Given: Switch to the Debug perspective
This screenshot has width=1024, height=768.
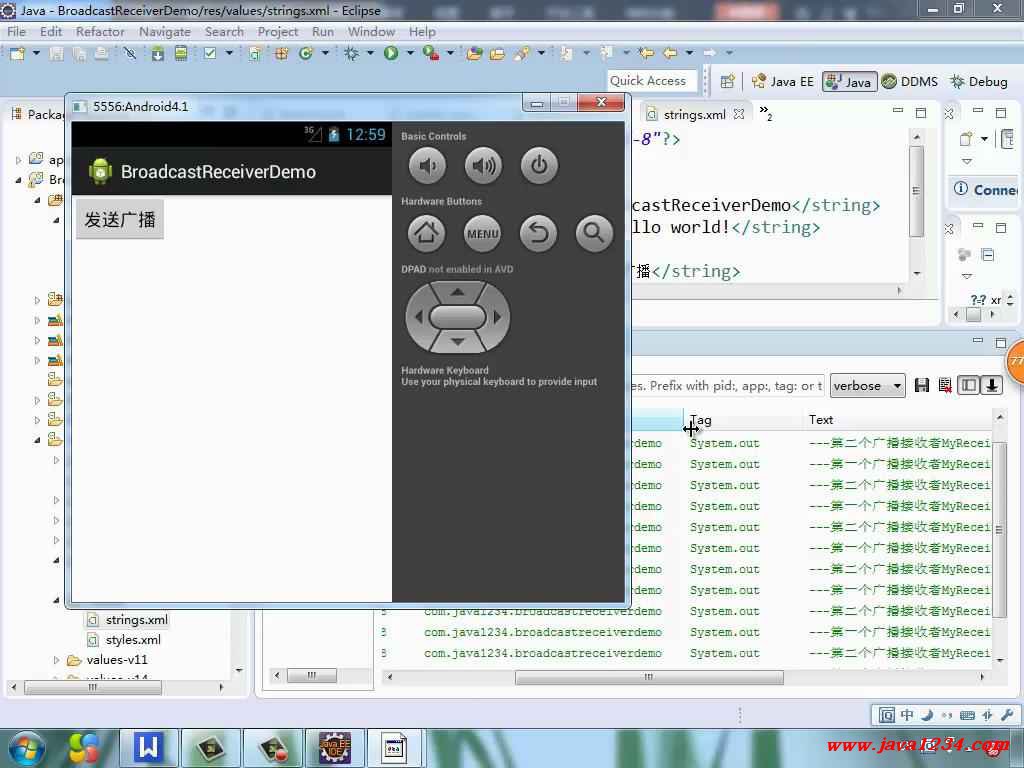Looking at the screenshot, I should pyautogui.click(x=979, y=82).
